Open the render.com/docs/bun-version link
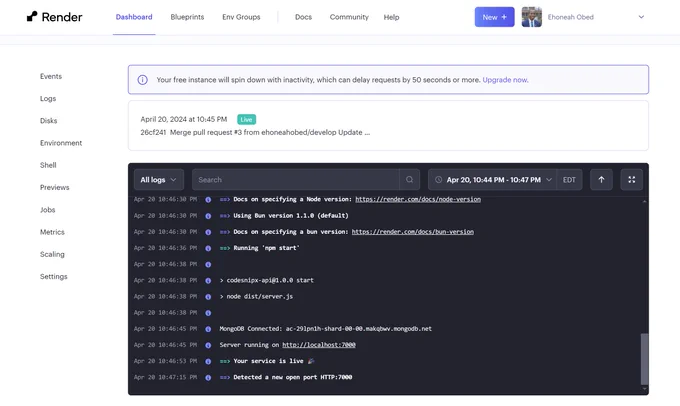This screenshot has width=680, height=406. click(x=412, y=232)
